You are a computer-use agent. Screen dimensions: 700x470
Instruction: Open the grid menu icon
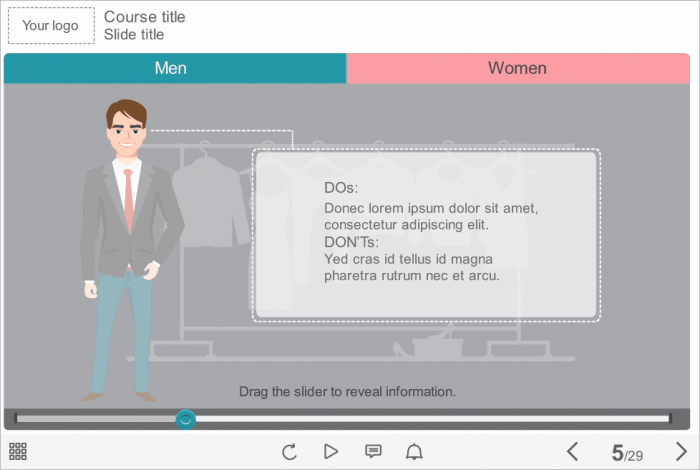[x=18, y=452]
